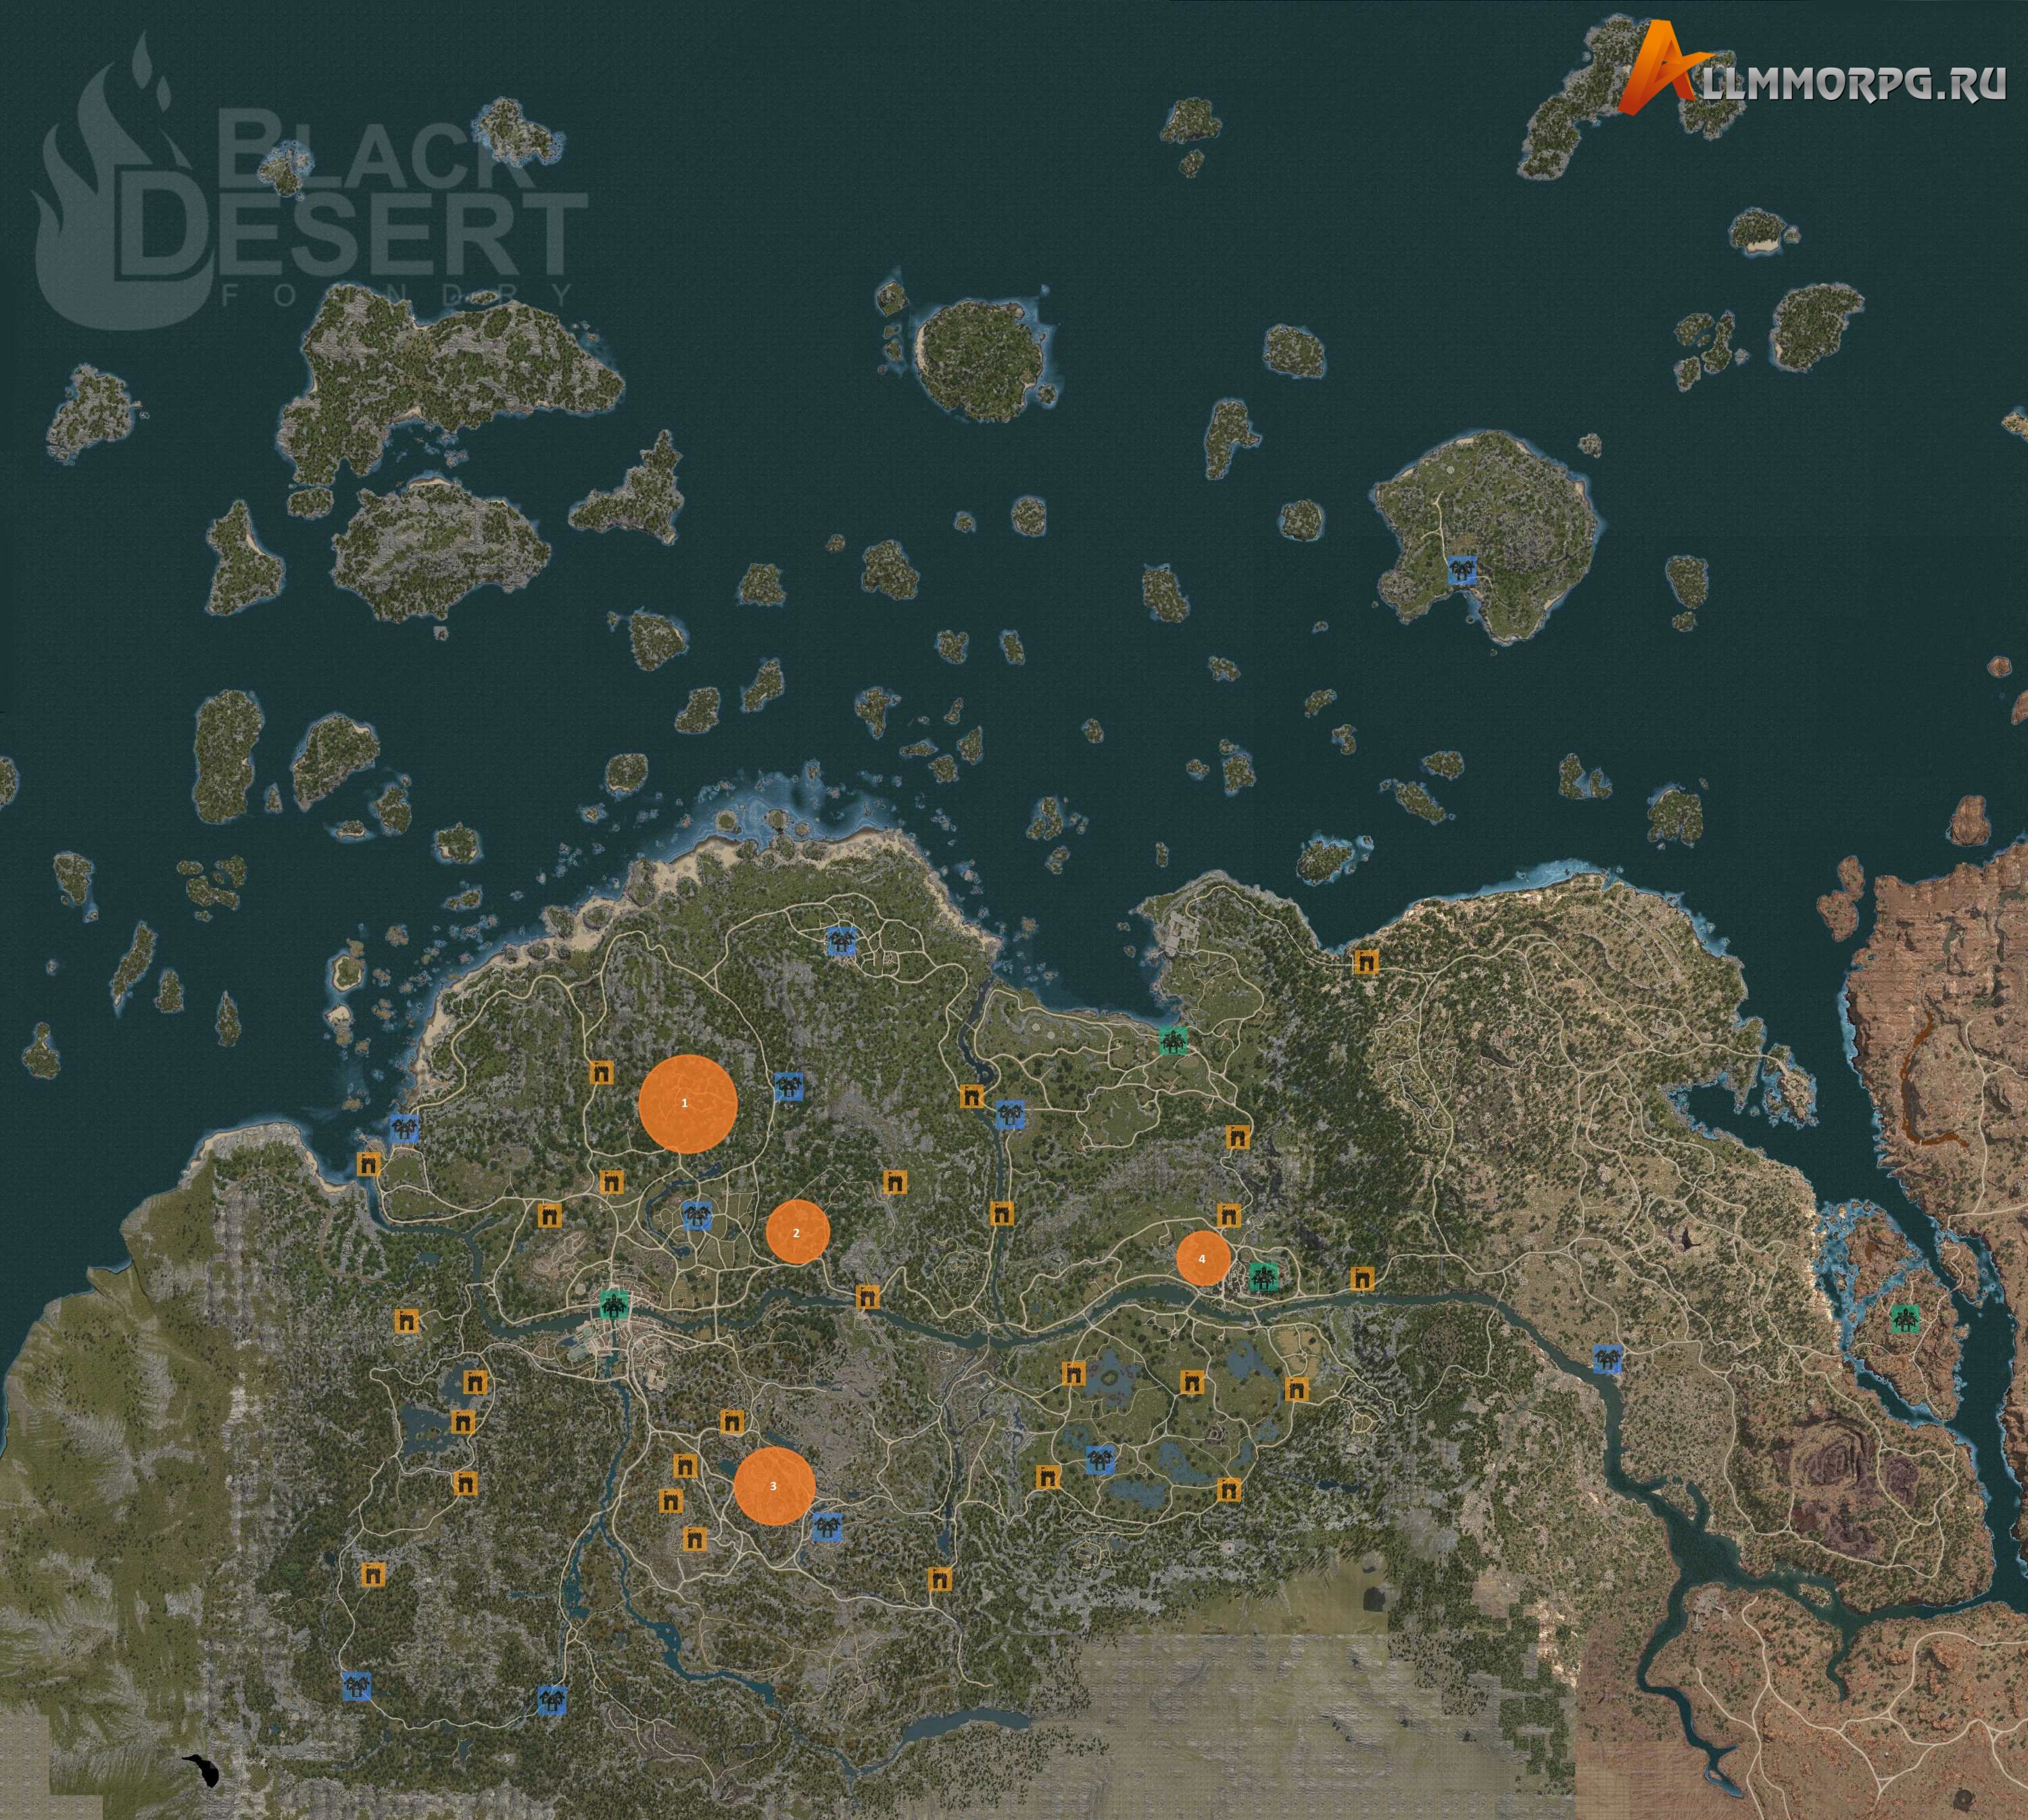
Task: Click orange gate icon just below-left of circle 1
Action: 611,1182
